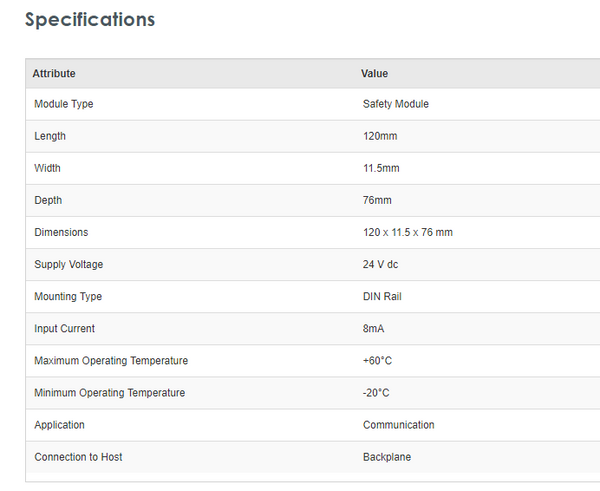
Task: Click the 11.5mm width value
Action: 381,168
